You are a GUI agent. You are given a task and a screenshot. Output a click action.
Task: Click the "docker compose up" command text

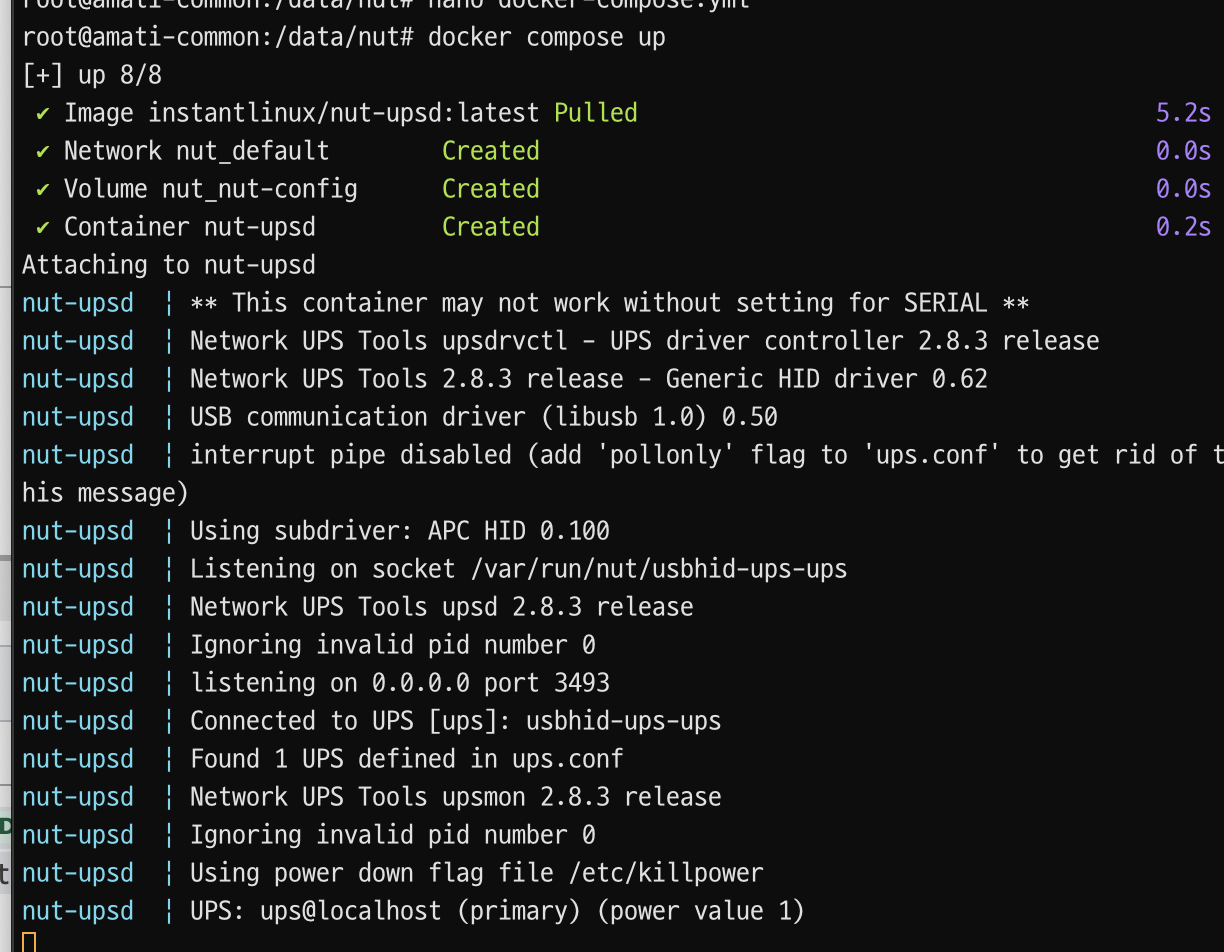click(546, 37)
